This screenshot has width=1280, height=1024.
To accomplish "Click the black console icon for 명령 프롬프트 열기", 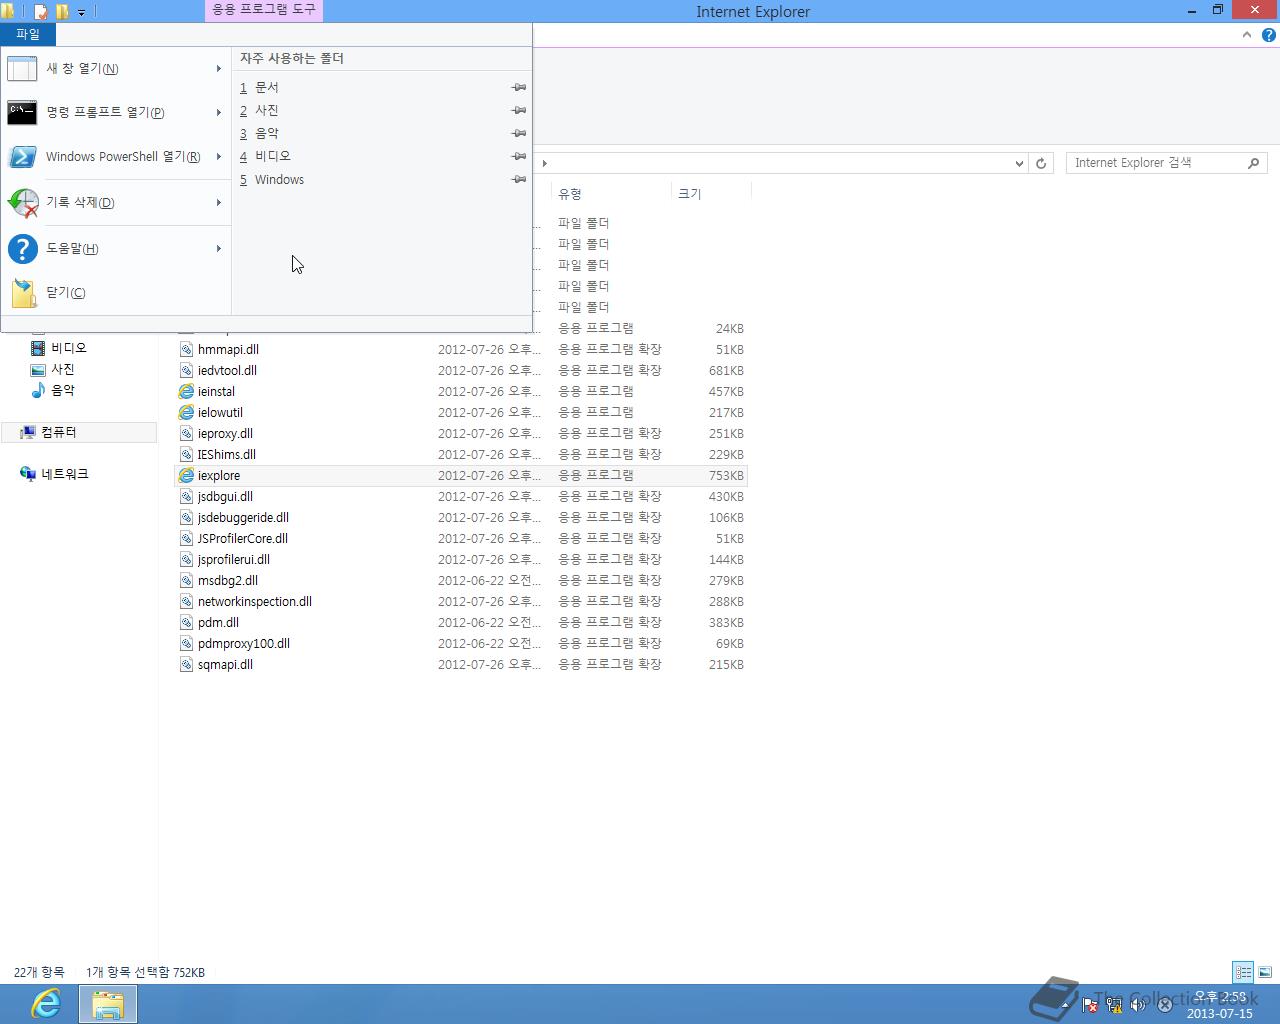I will pyautogui.click(x=22, y=113).
